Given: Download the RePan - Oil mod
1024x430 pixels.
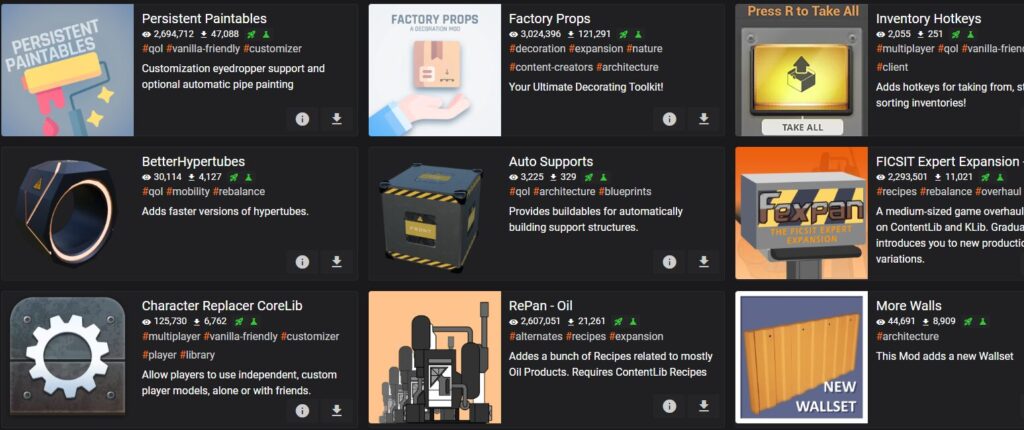Looking at the screenshot, I should tap(703, 406).
